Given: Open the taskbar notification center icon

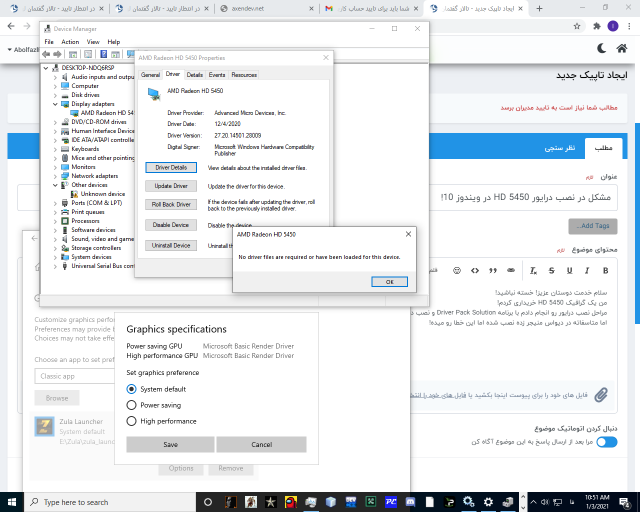Looking at the screenshot, I should click(624, 502).
